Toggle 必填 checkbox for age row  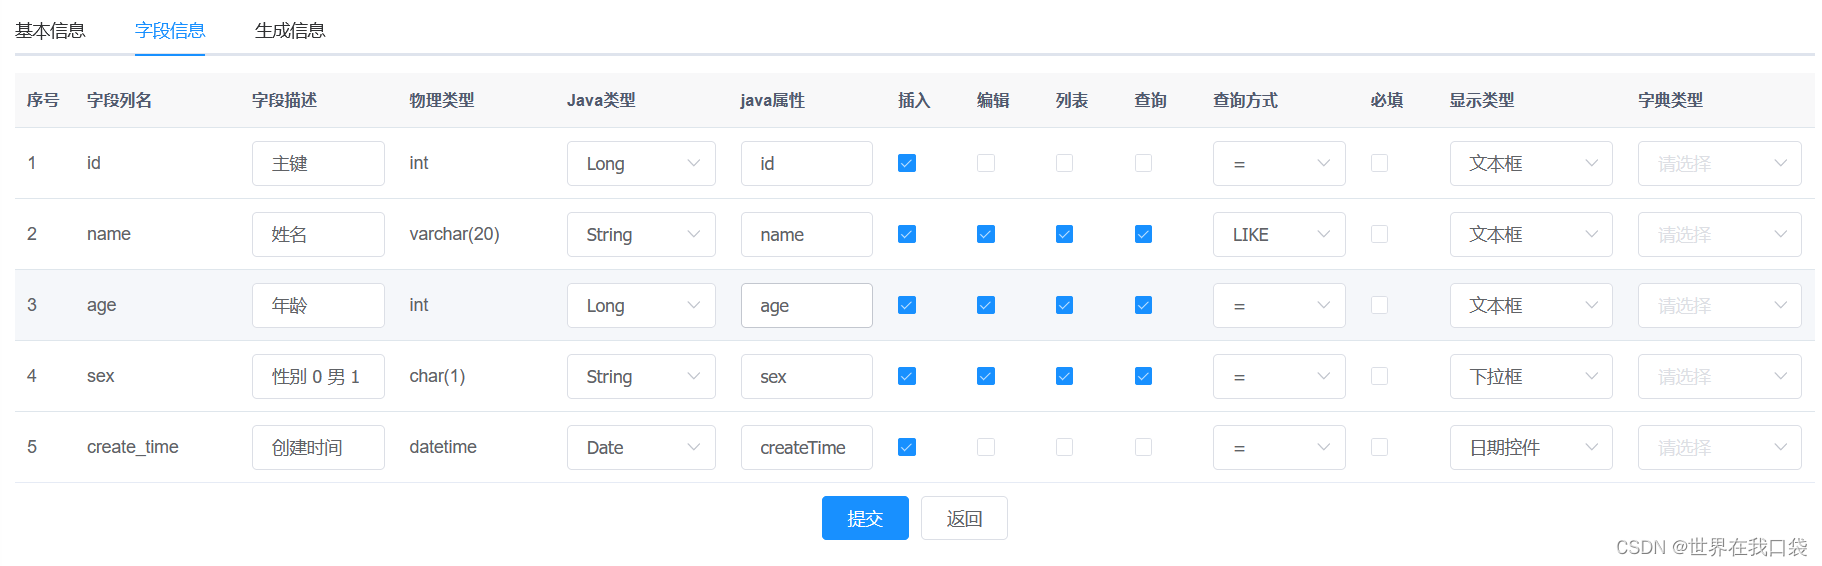point(1380,305)
